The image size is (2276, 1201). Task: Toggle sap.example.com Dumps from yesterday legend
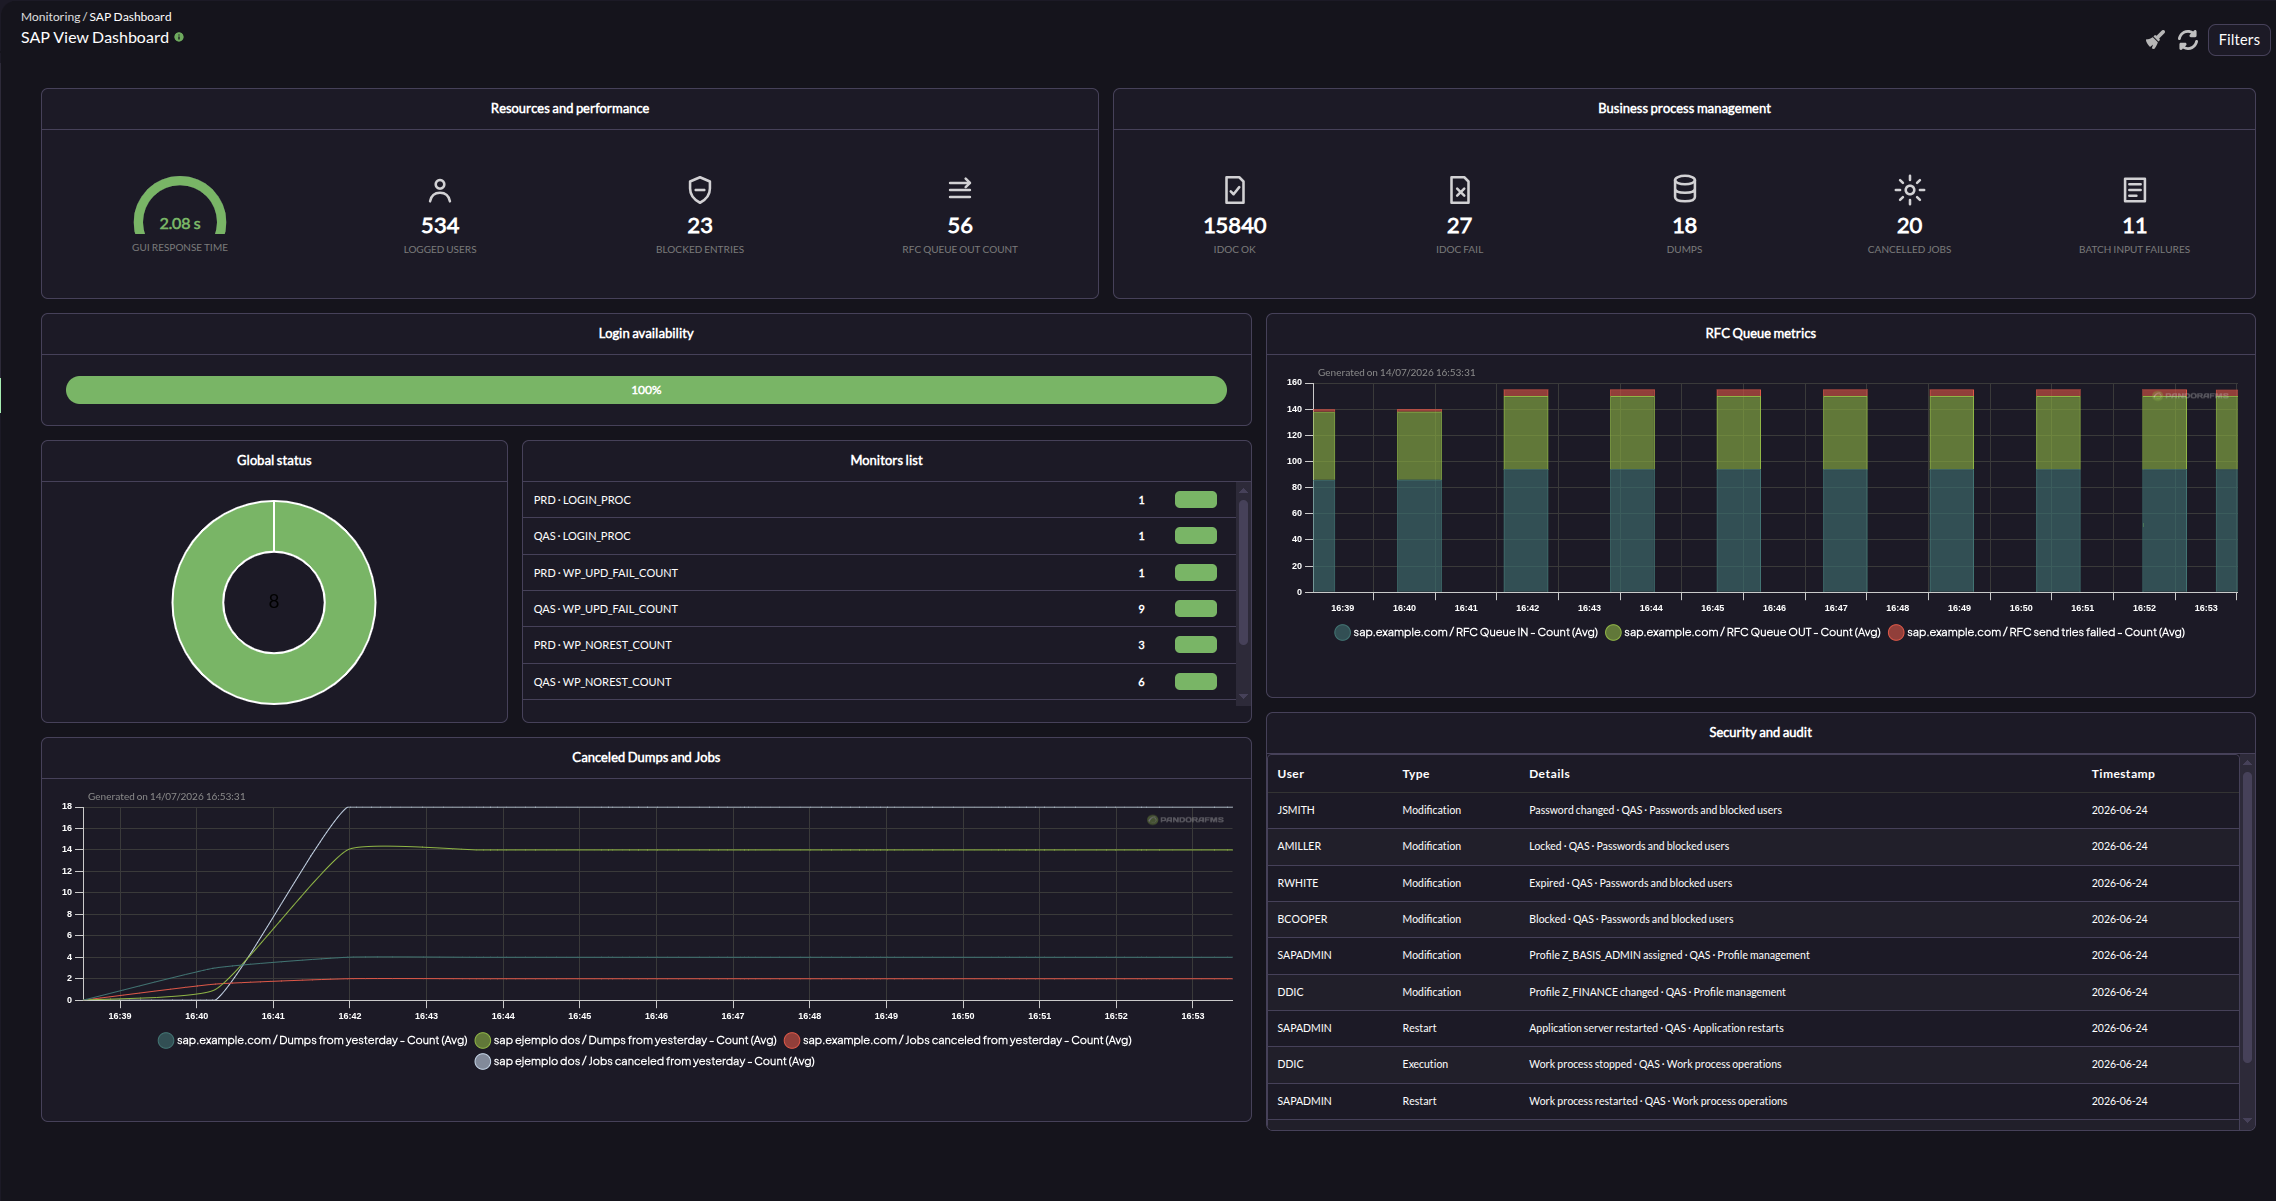[312, 1040]
